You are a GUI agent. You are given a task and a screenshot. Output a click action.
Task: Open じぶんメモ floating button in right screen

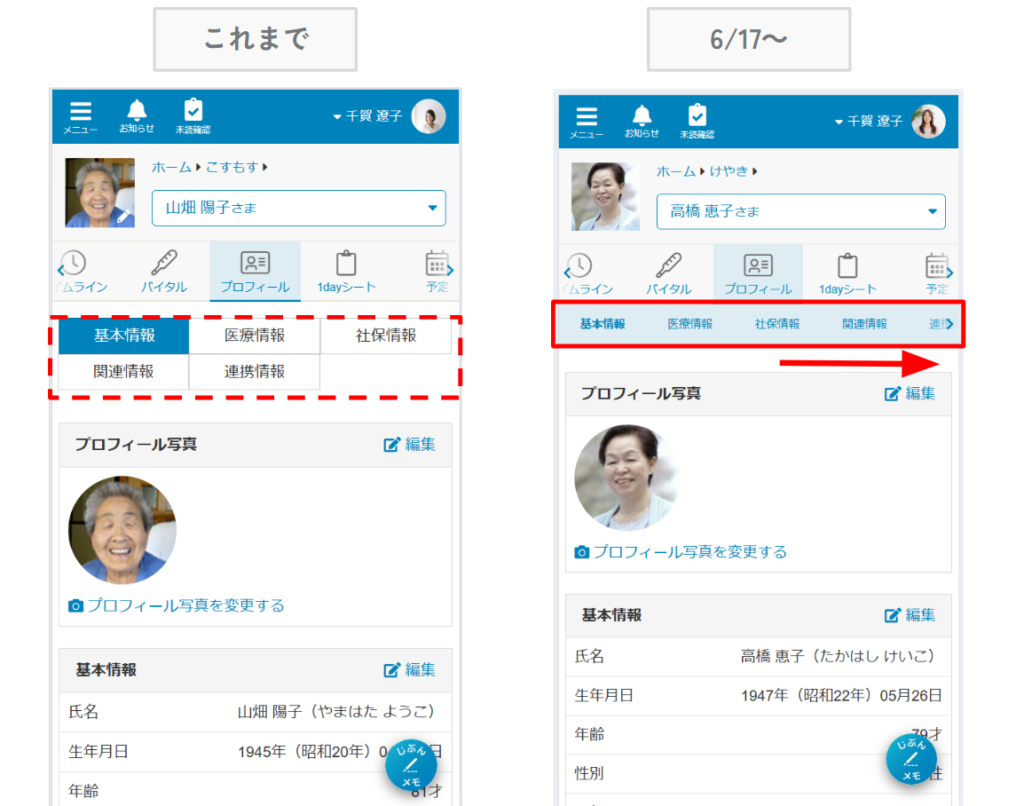pos(912,759)
